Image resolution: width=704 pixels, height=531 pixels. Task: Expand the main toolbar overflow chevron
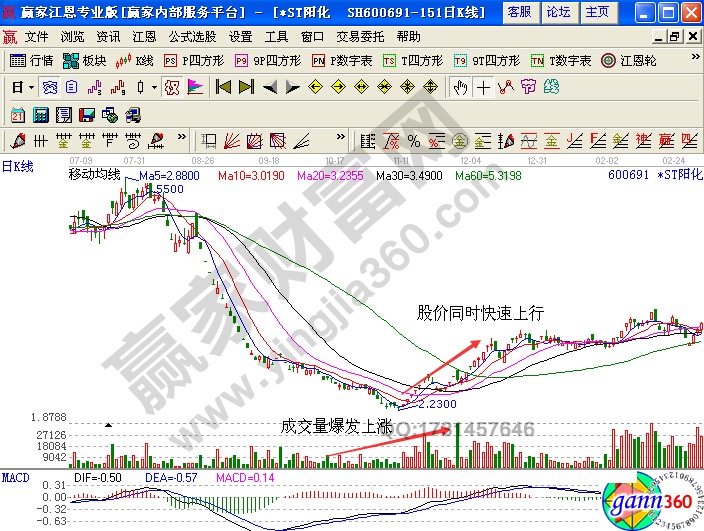695,57
